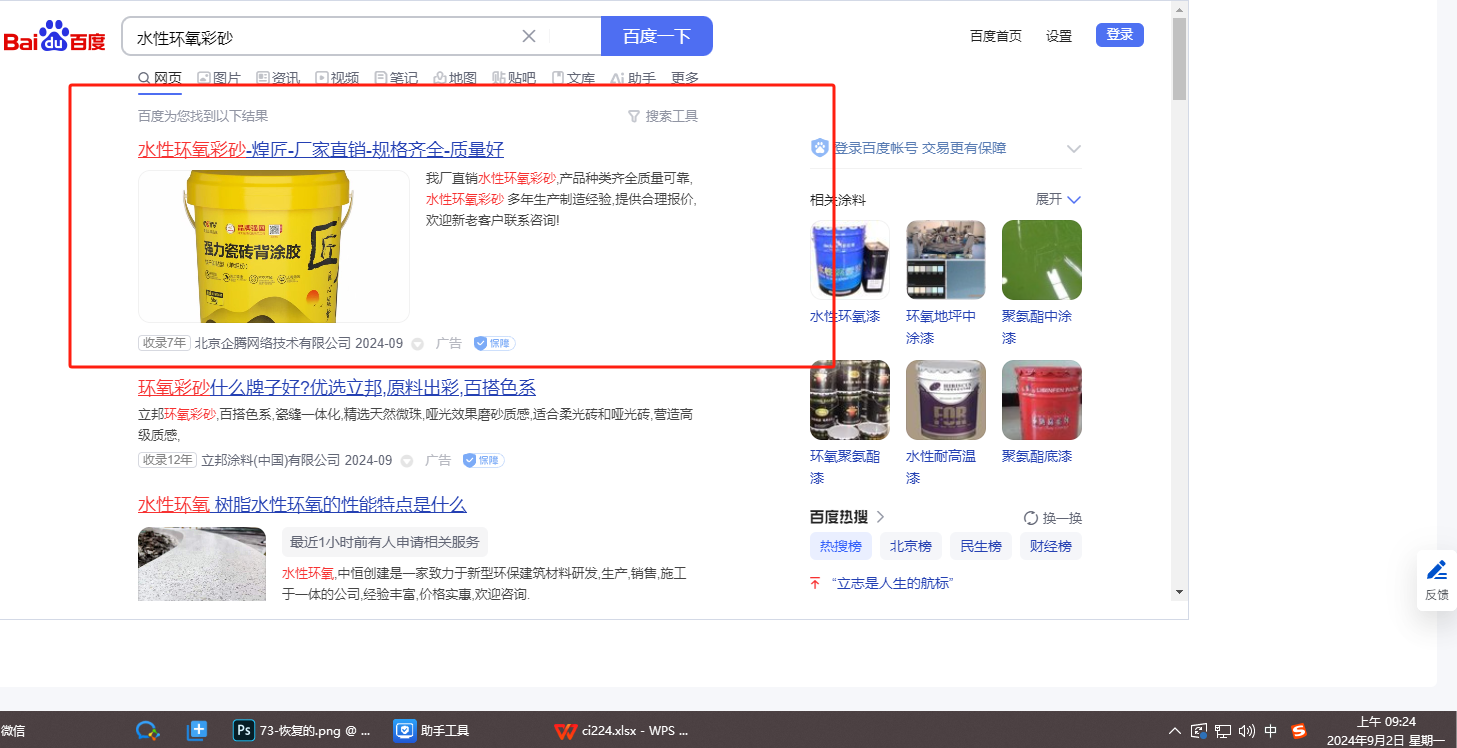Viewport: 1457px width, 748px height.
Task: Open the 环氧地坪中涂漆 text link
Action: [x=941, y=327]
